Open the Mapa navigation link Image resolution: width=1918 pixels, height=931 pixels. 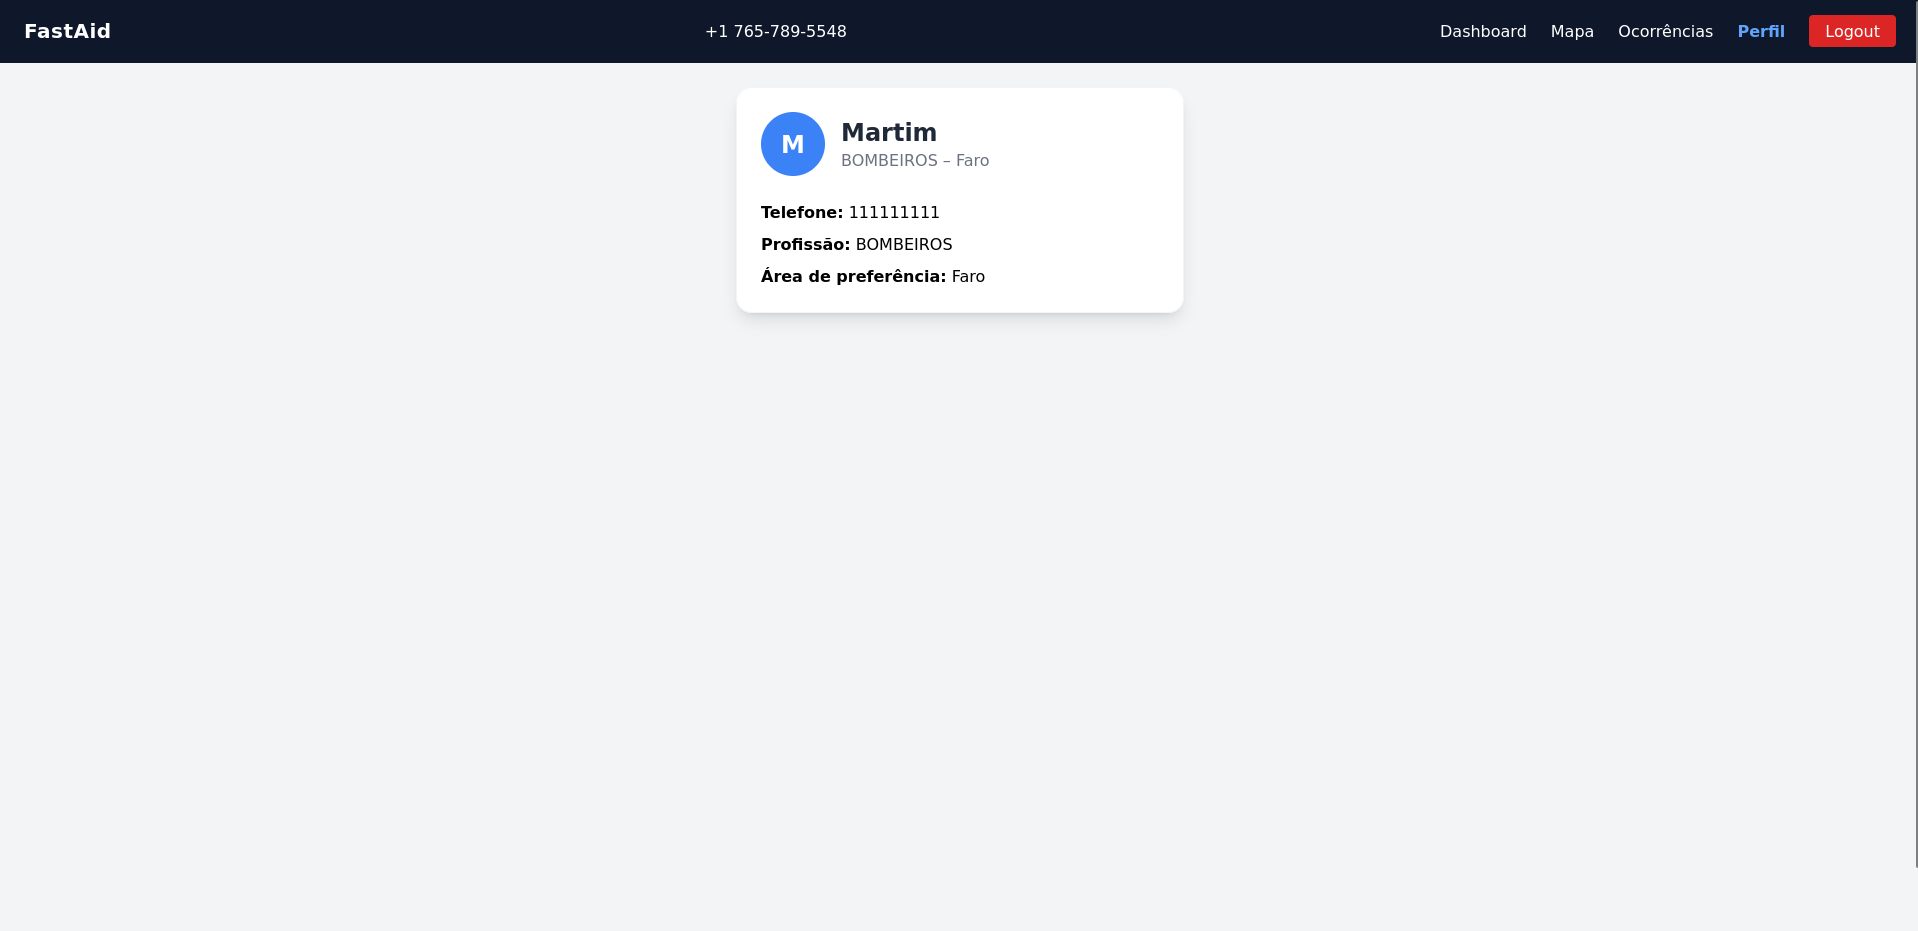click(x=1572, y=31)
